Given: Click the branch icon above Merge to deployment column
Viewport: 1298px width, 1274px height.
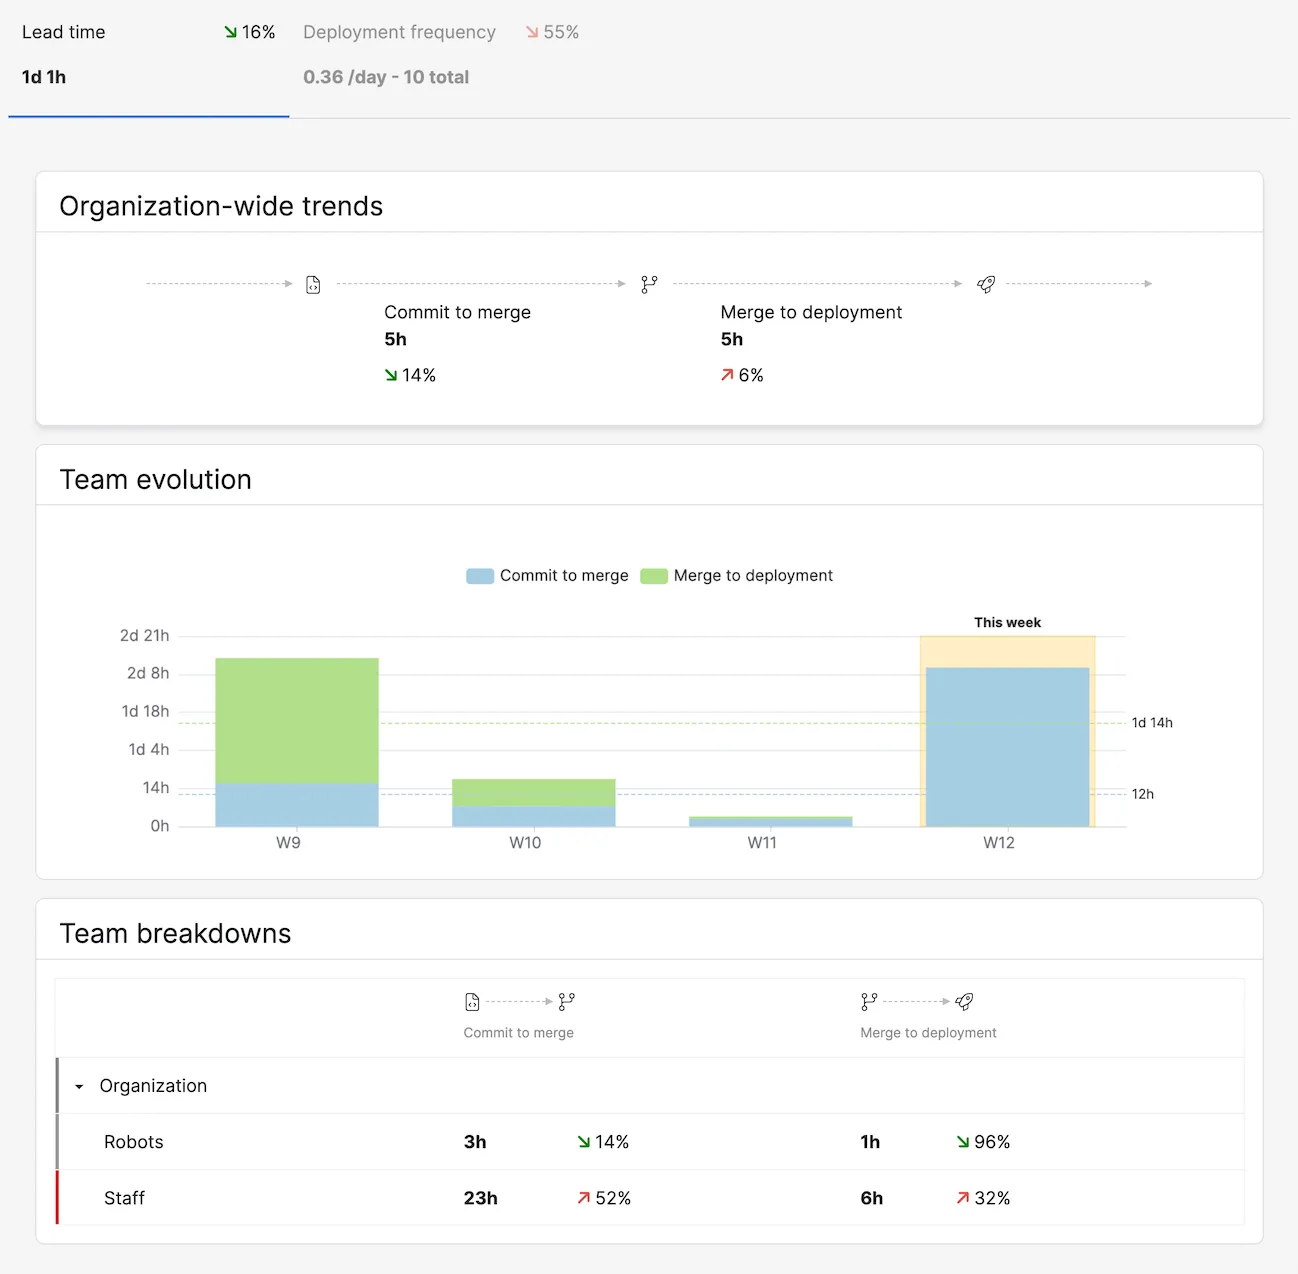Looking at the screenshot, I should (869, 1002).
